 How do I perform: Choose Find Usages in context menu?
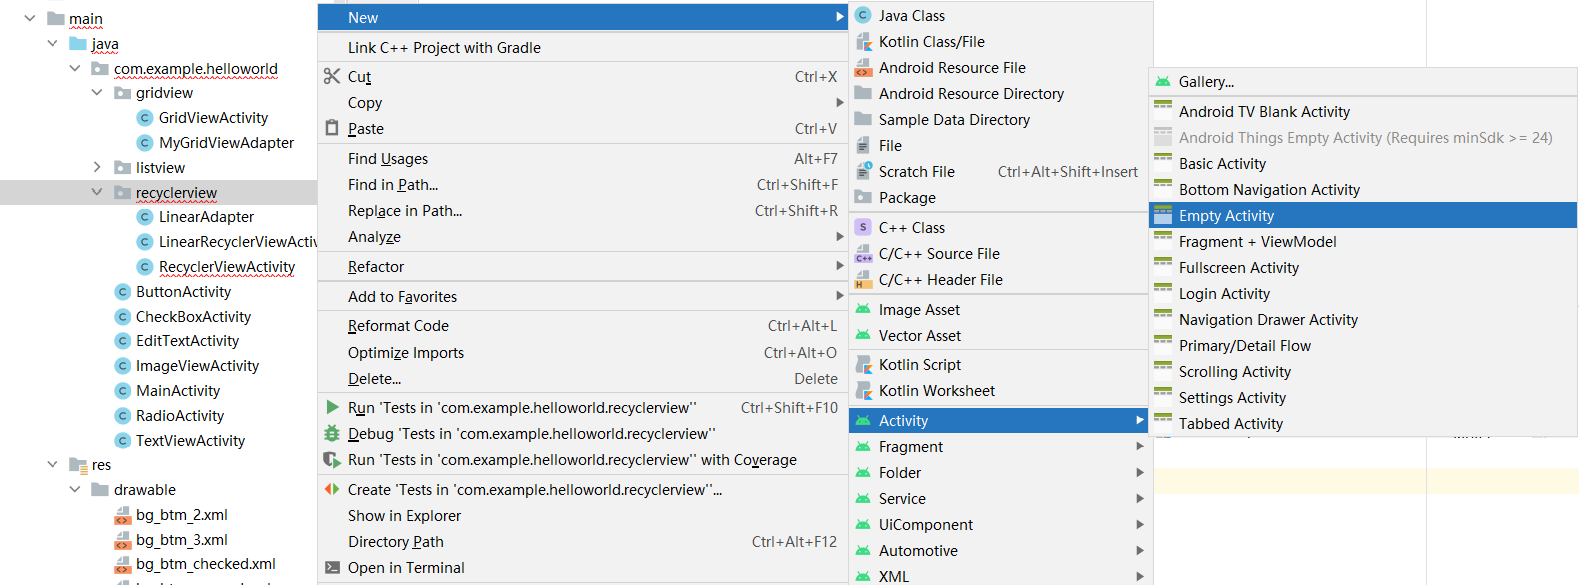[x=388, y=158]
